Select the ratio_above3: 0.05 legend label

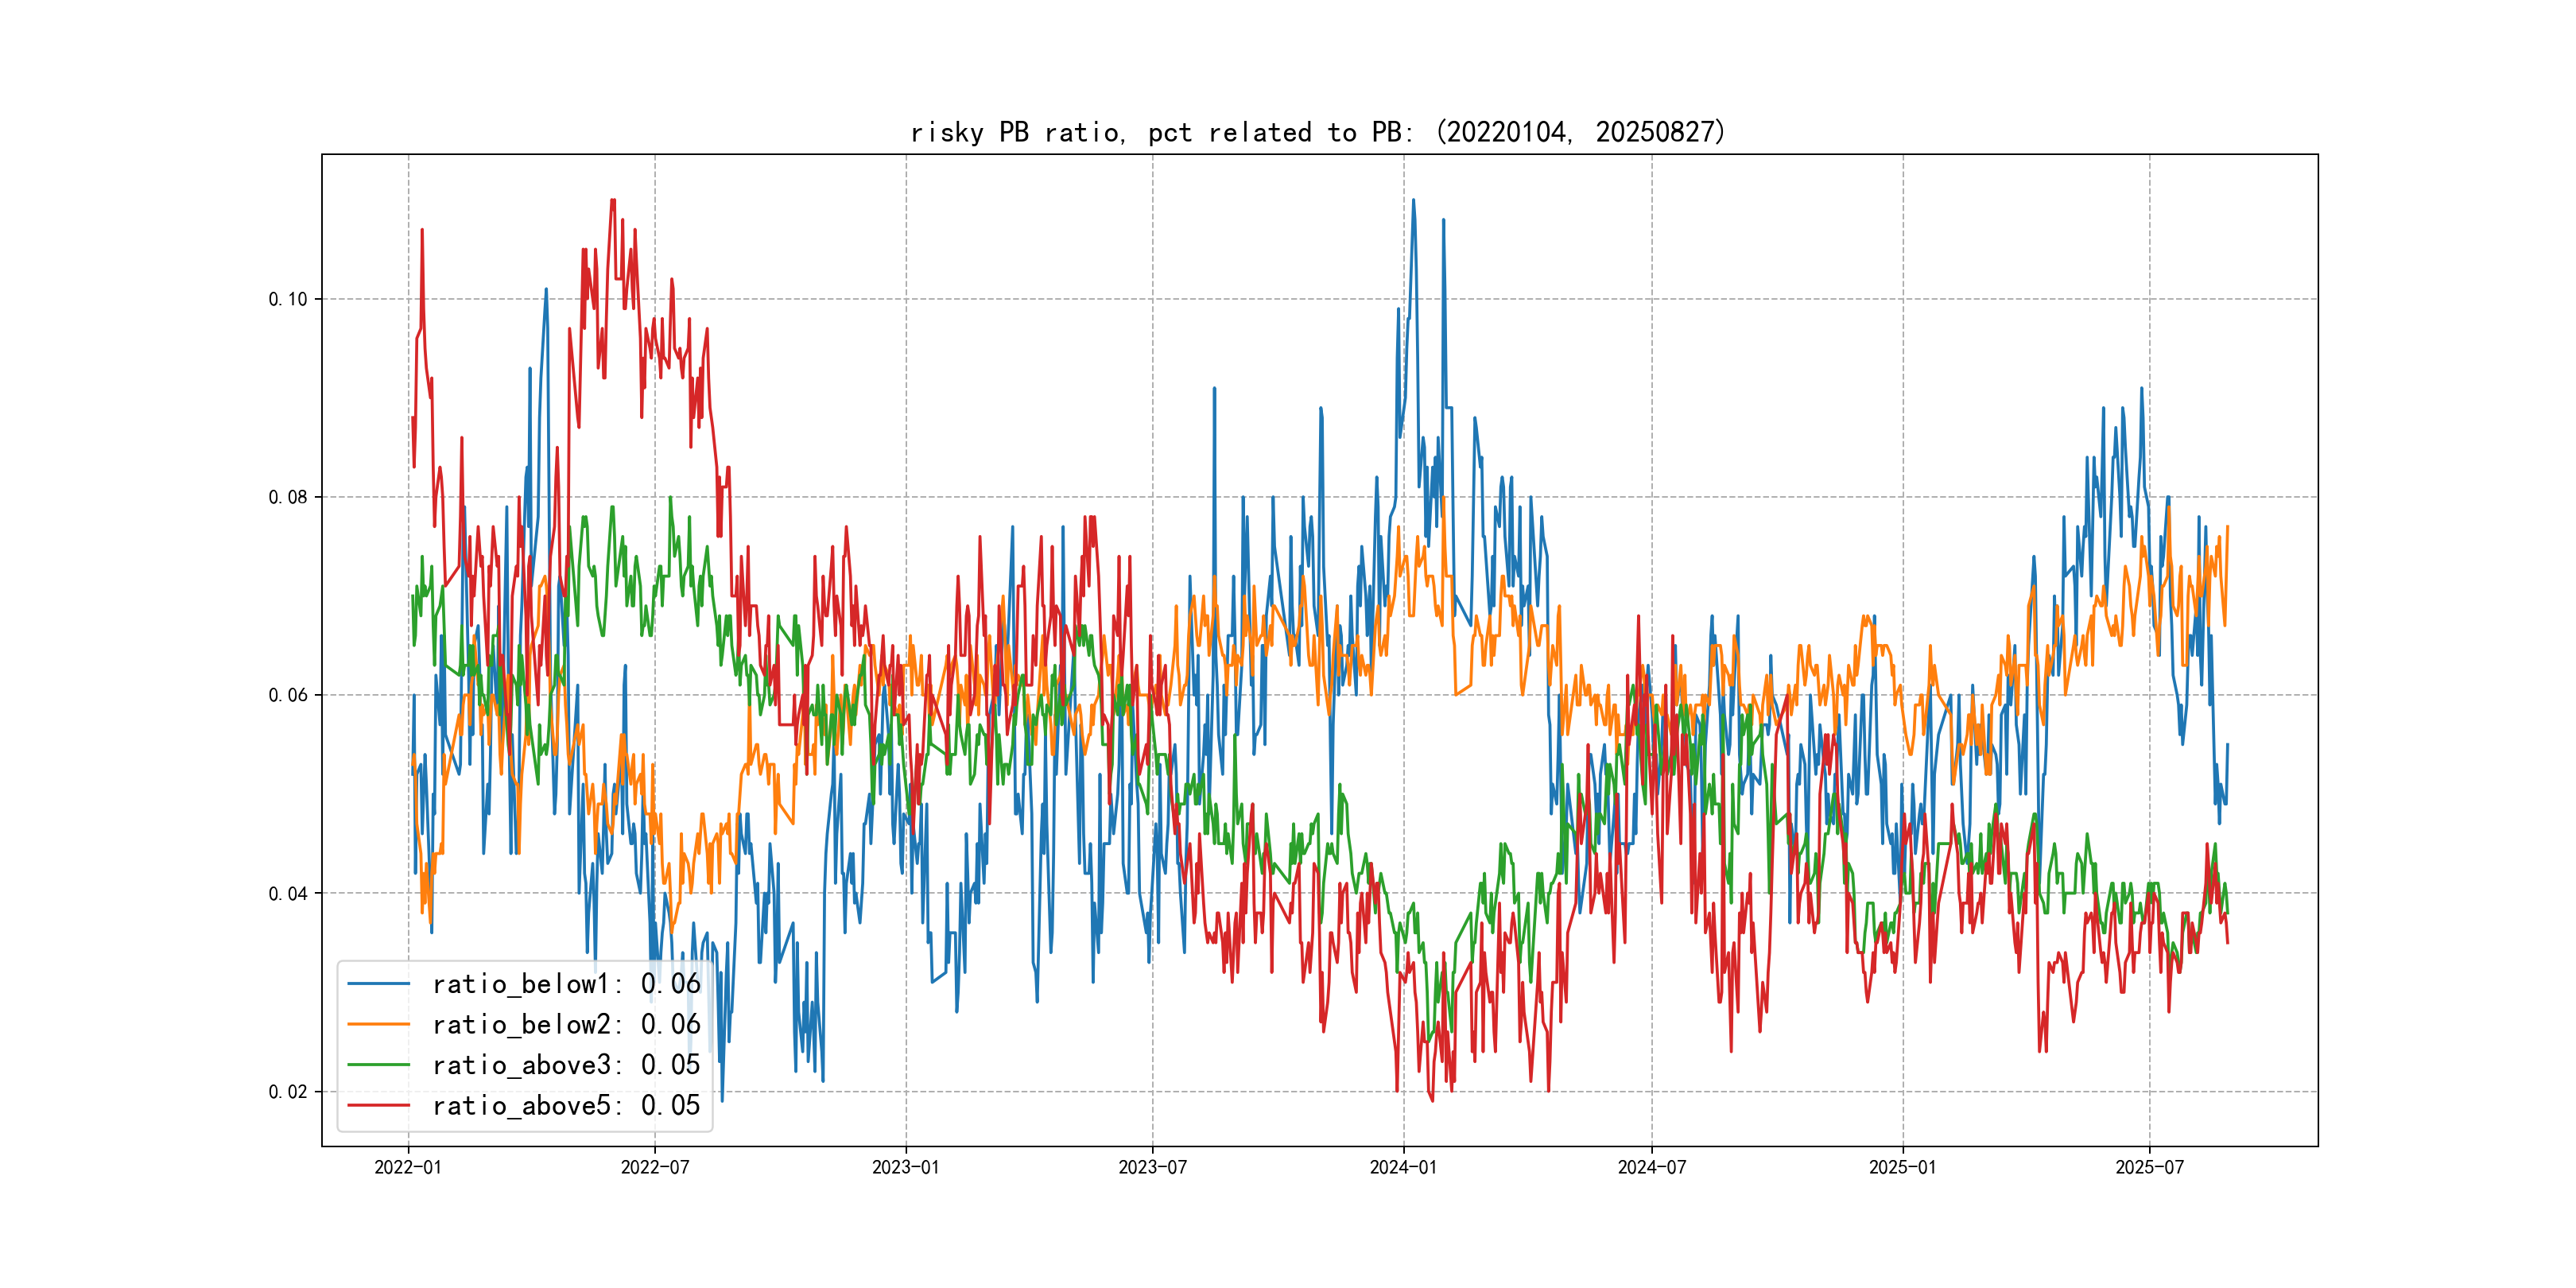tap(566, 1065)
